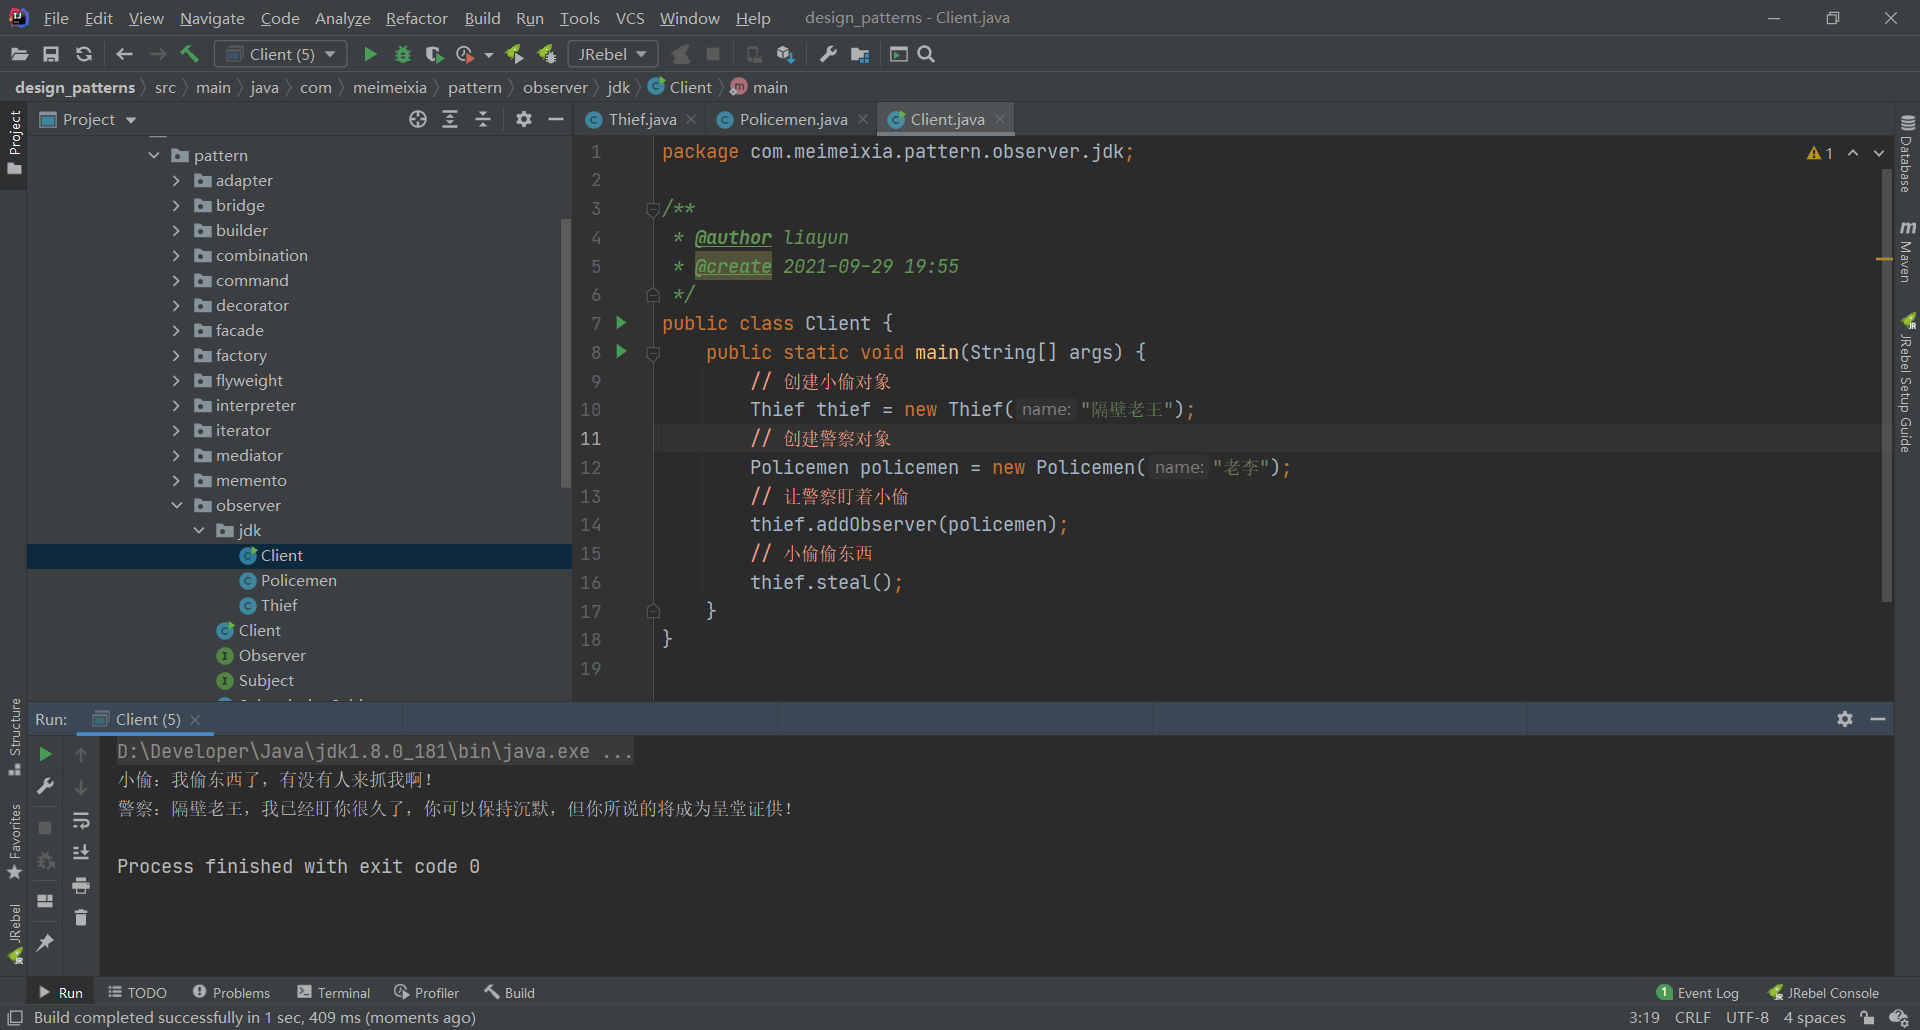Click the UTF-8 encoding in status bar
Viewport: 1920px width, 1030px height.
[1747, 1017]
